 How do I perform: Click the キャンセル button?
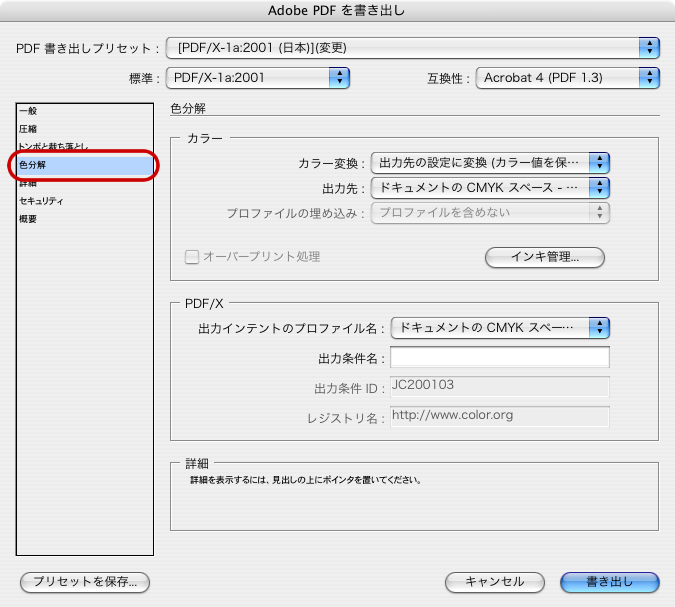pyautogui.click(x=495, y=582)
